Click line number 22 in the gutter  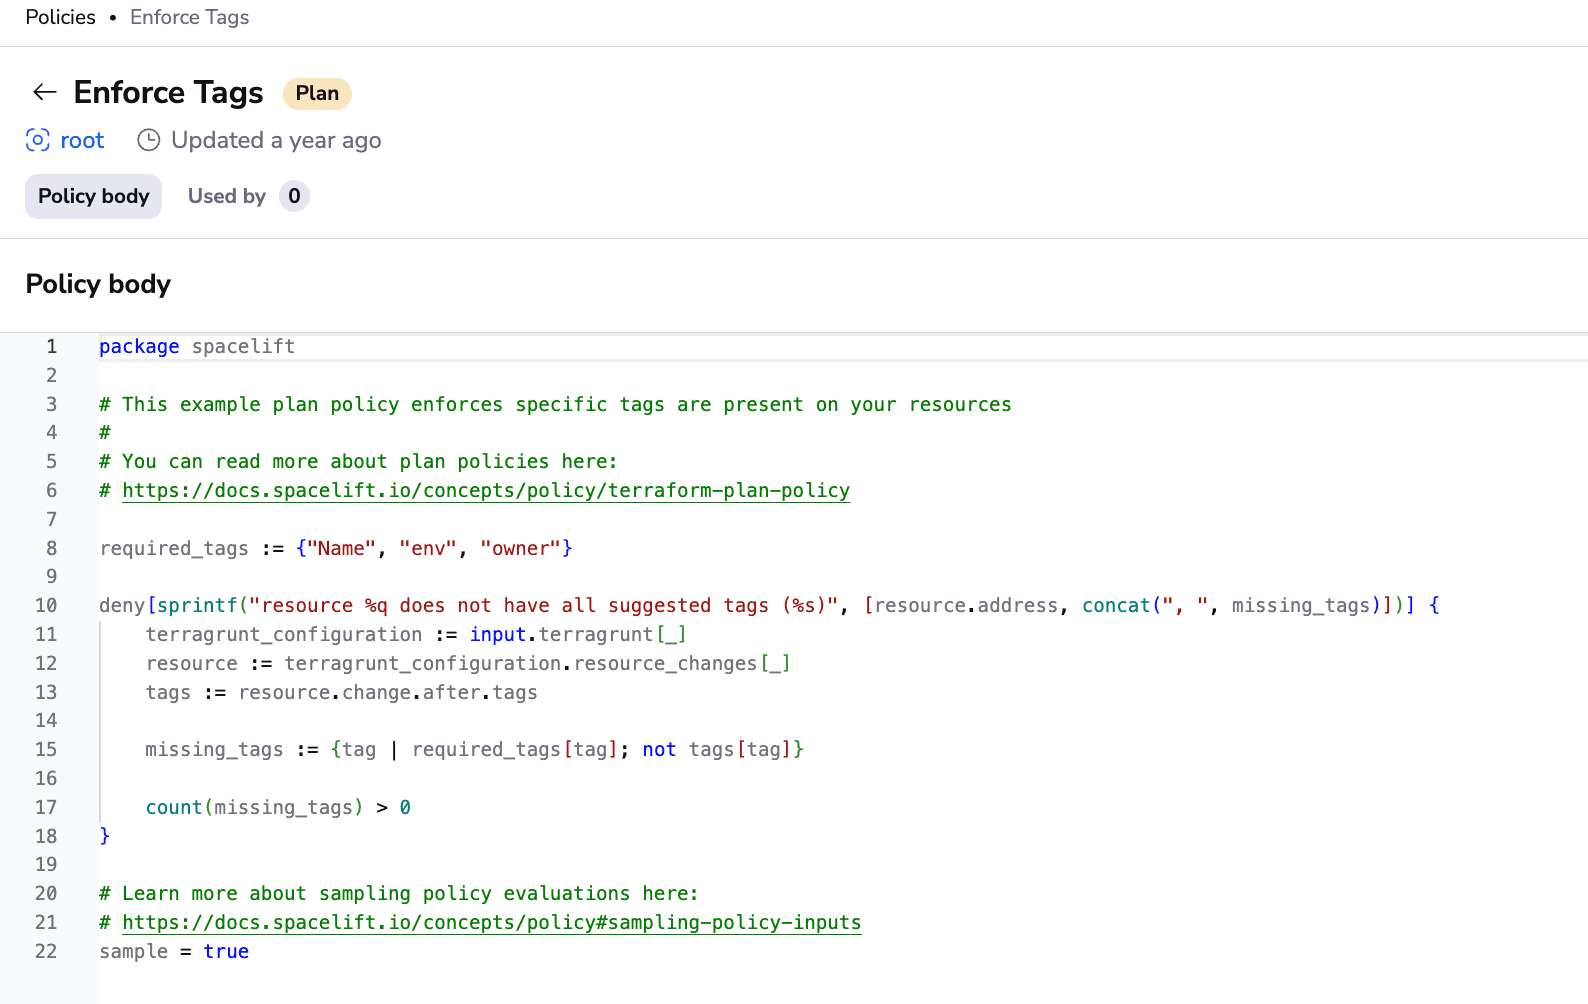pyautogui.click(x=46, y=951)
